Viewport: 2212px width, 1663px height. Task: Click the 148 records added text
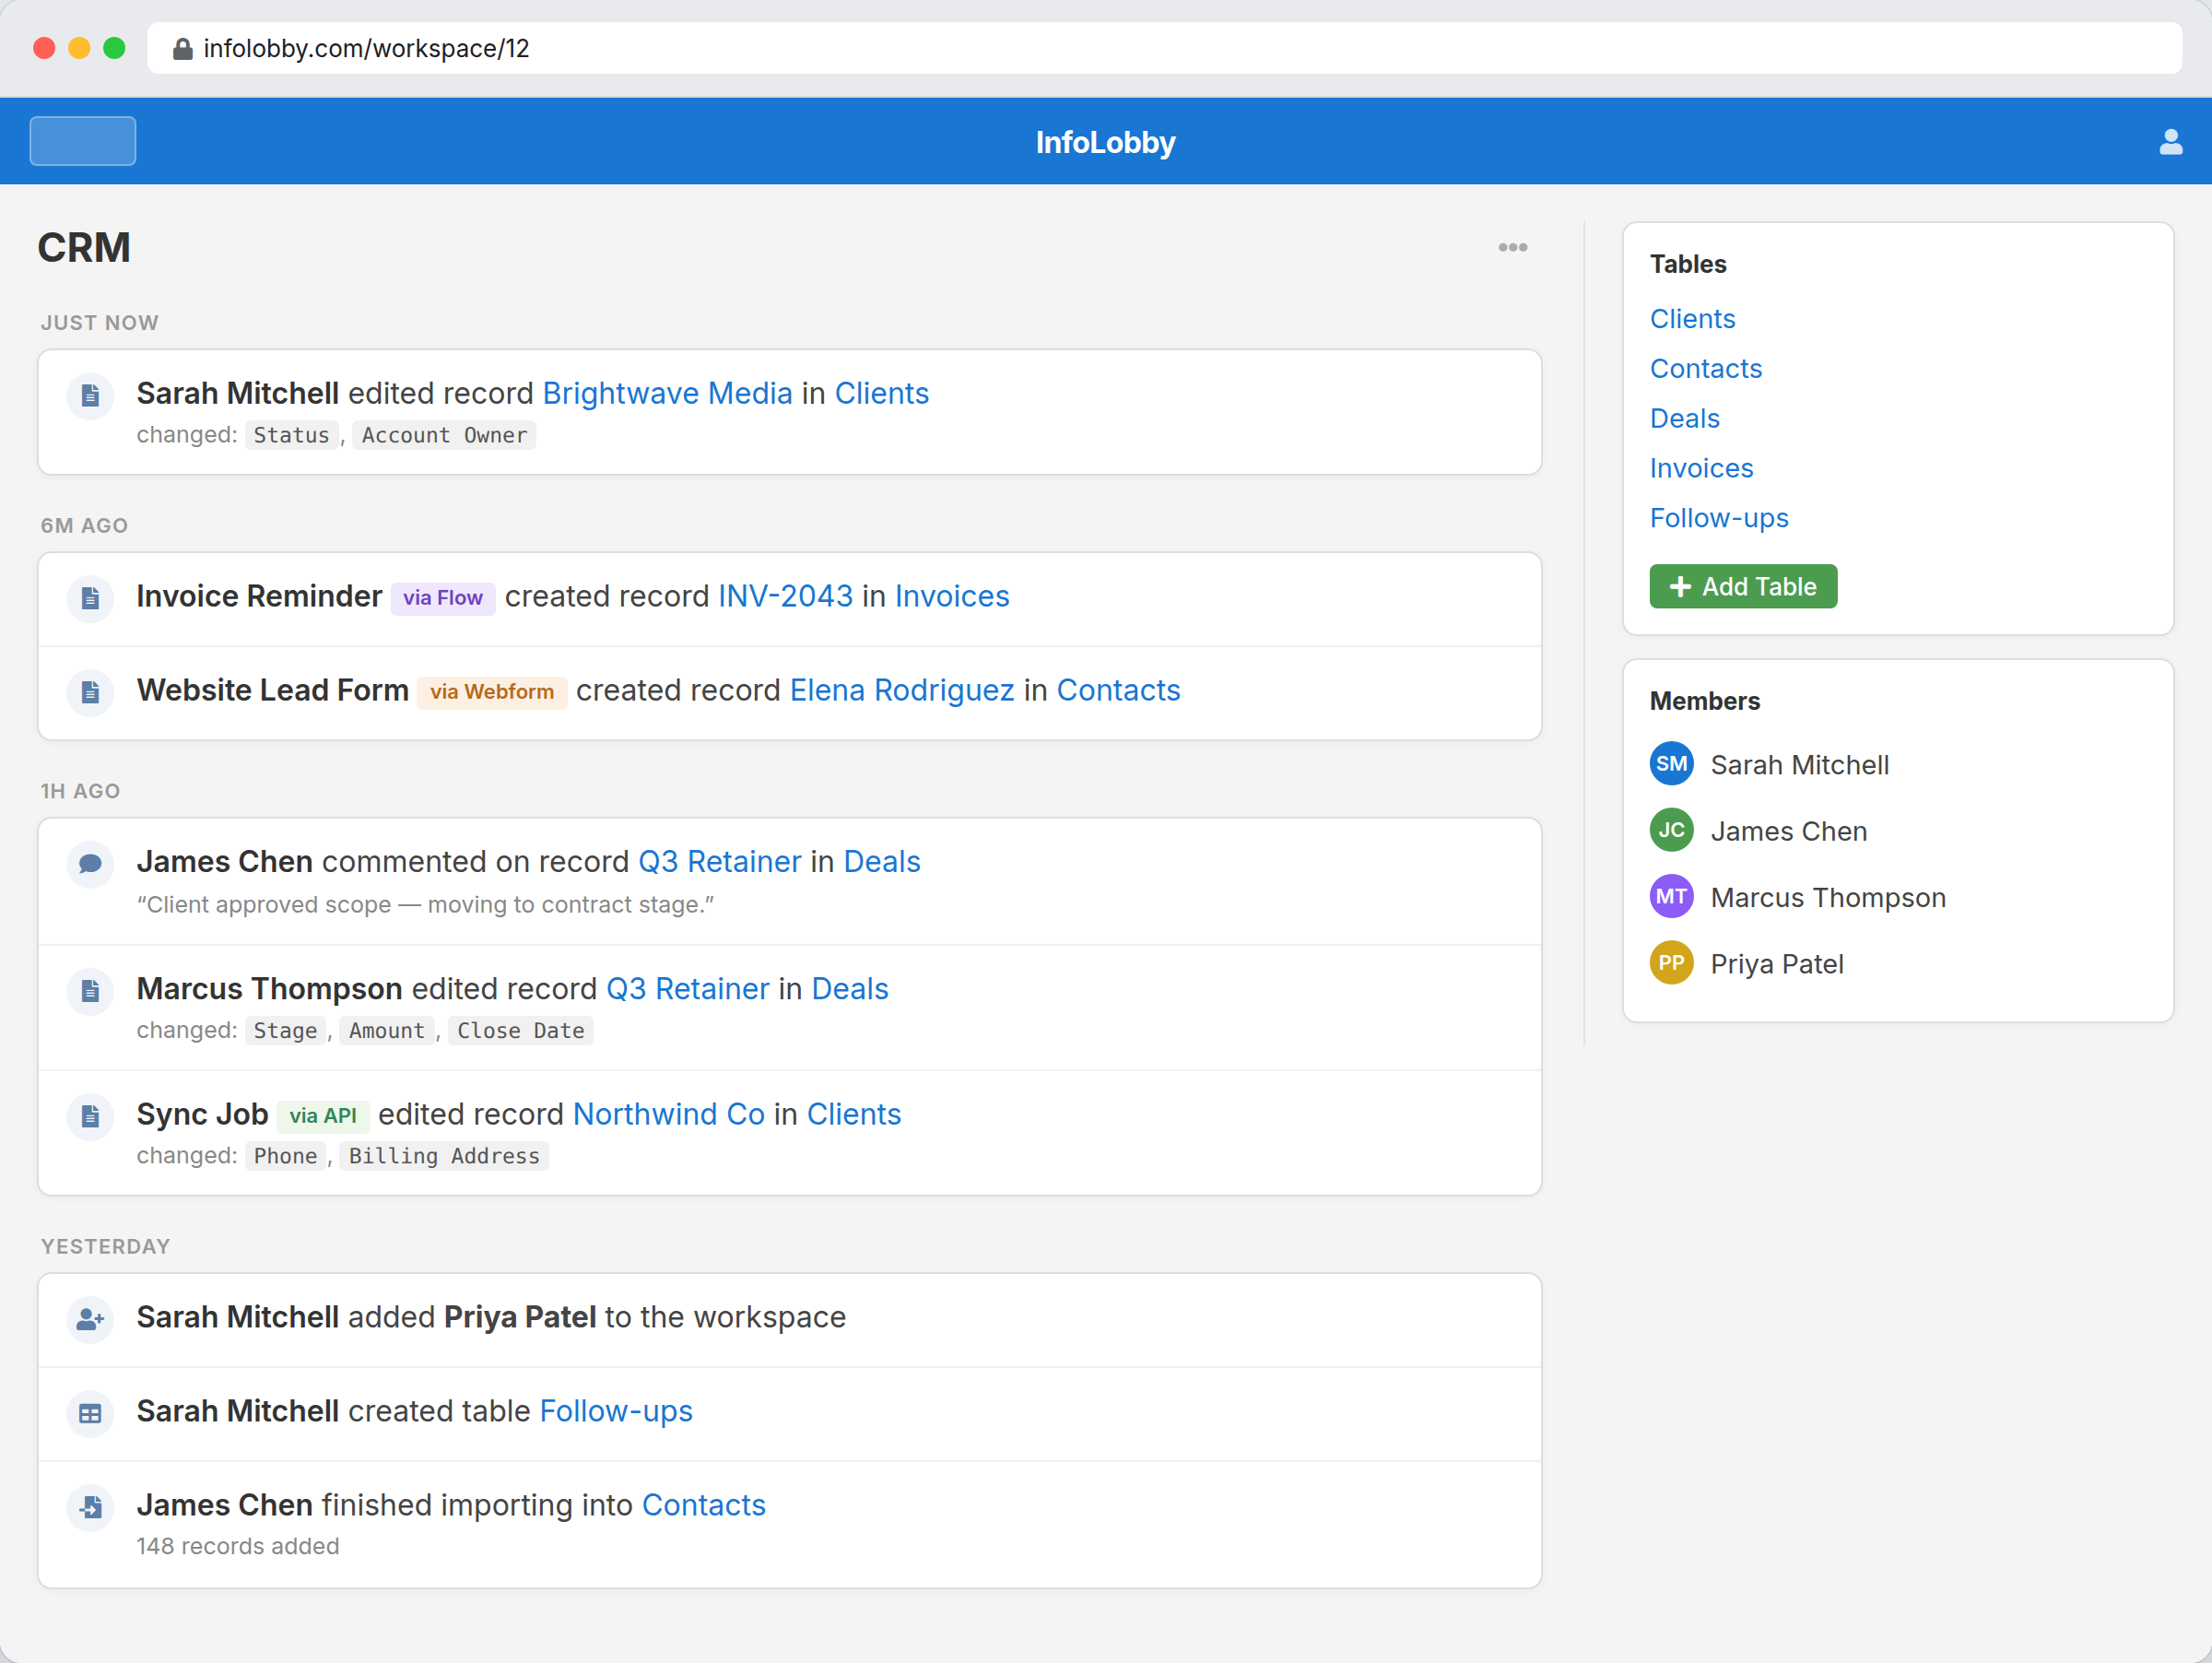tap(238, 1547)
